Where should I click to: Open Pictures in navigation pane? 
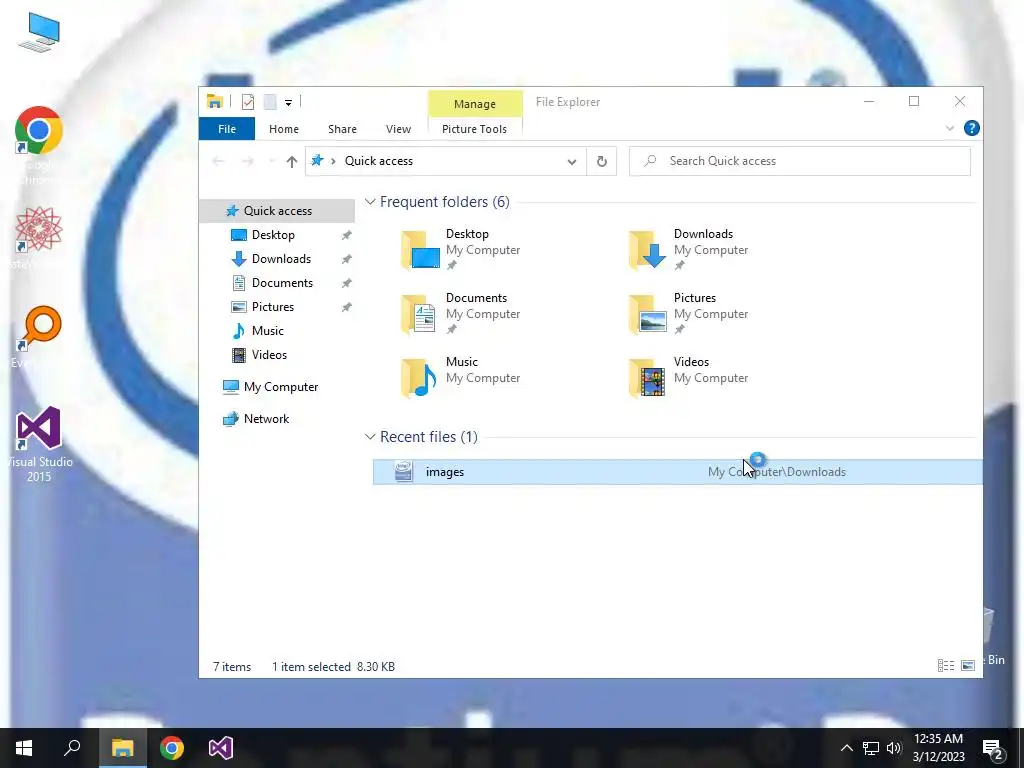pyautogui.click(x=272, y=307)
